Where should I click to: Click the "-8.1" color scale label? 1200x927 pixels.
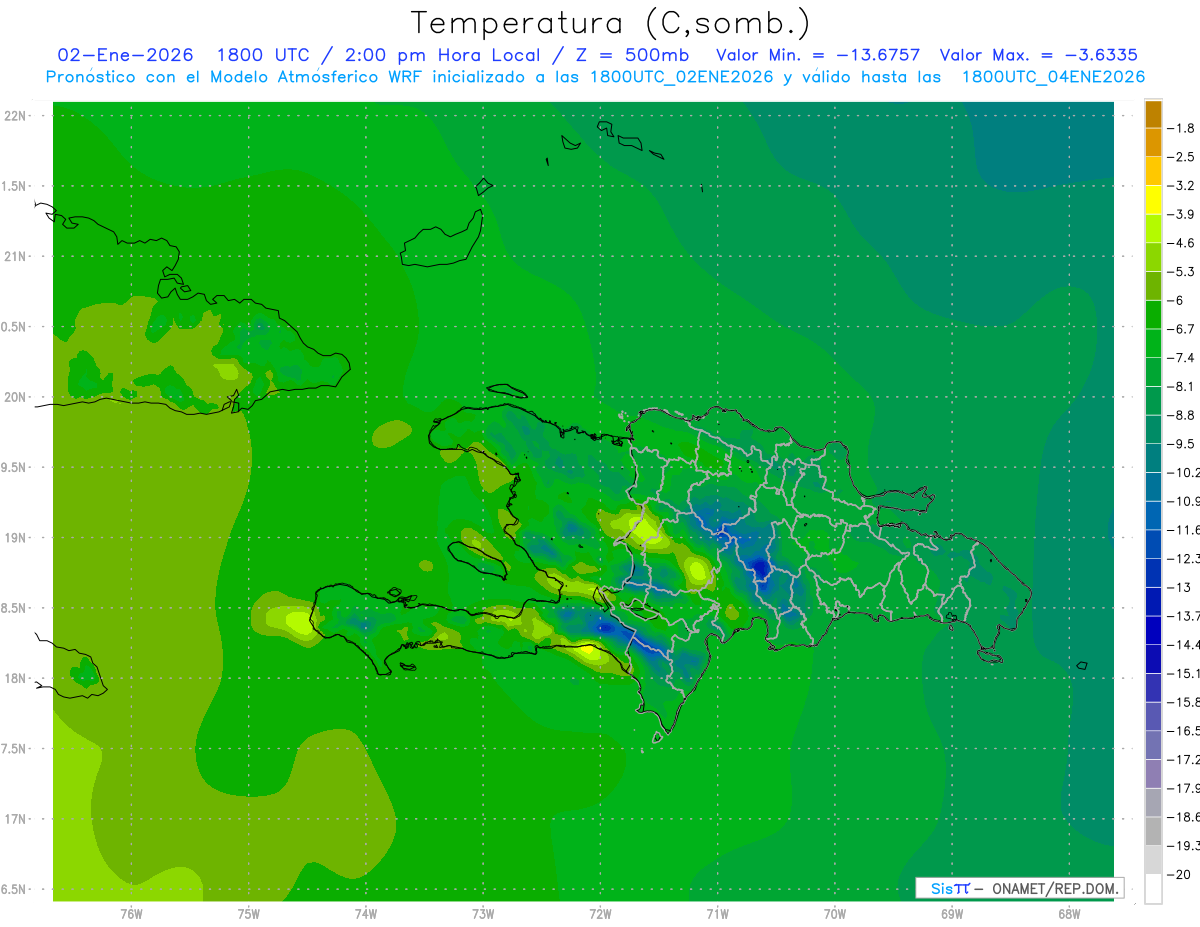click(1181, 386)
